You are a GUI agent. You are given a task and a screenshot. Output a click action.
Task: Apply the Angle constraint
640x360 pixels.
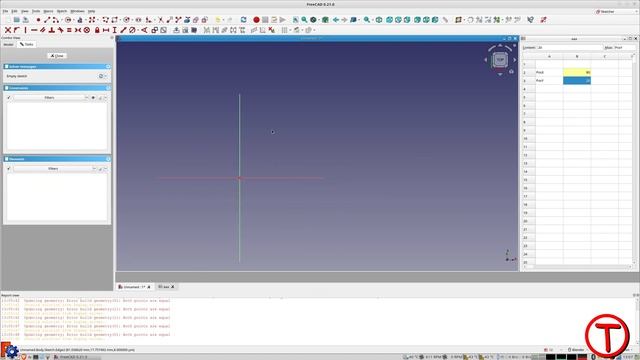(x=144, y=30)
